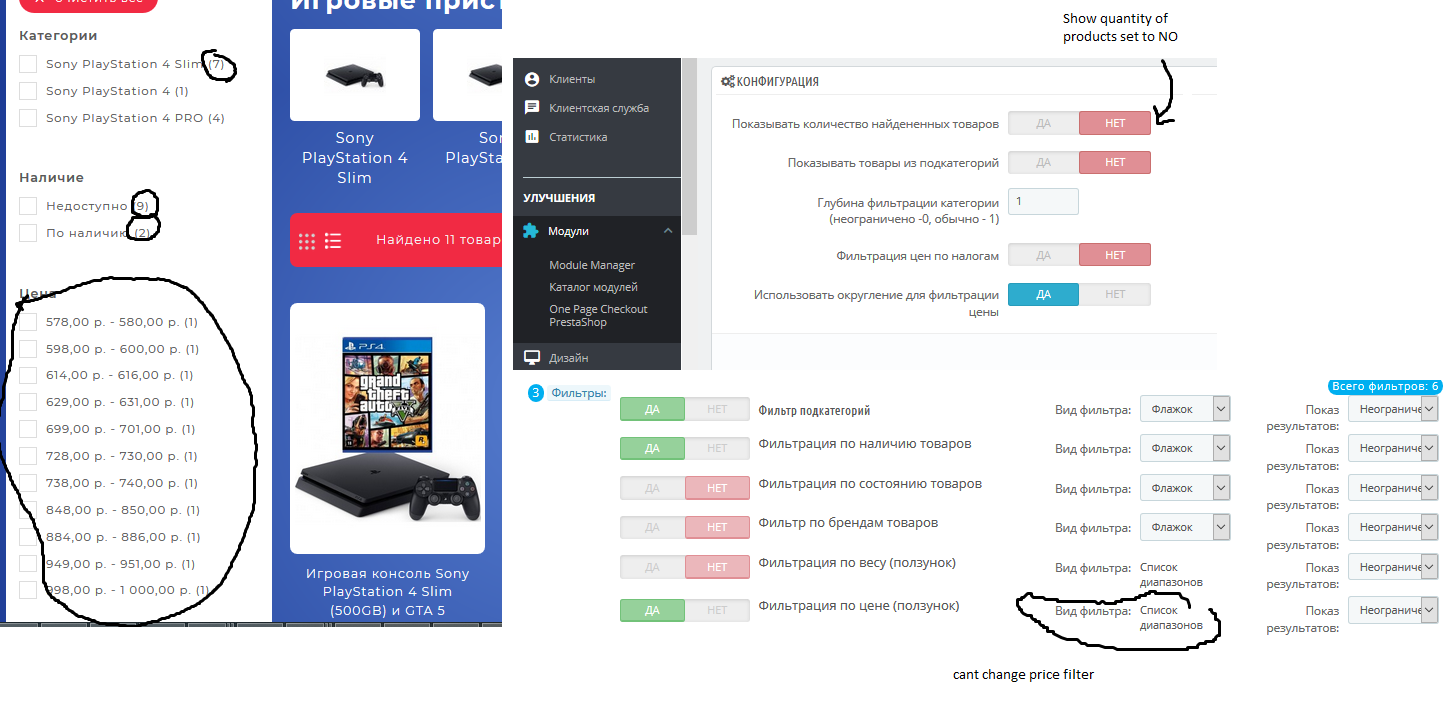Open Показ результатов dropdown for фильтрация по цене
Screen dimensions: 1446x704
(1393, 610)
